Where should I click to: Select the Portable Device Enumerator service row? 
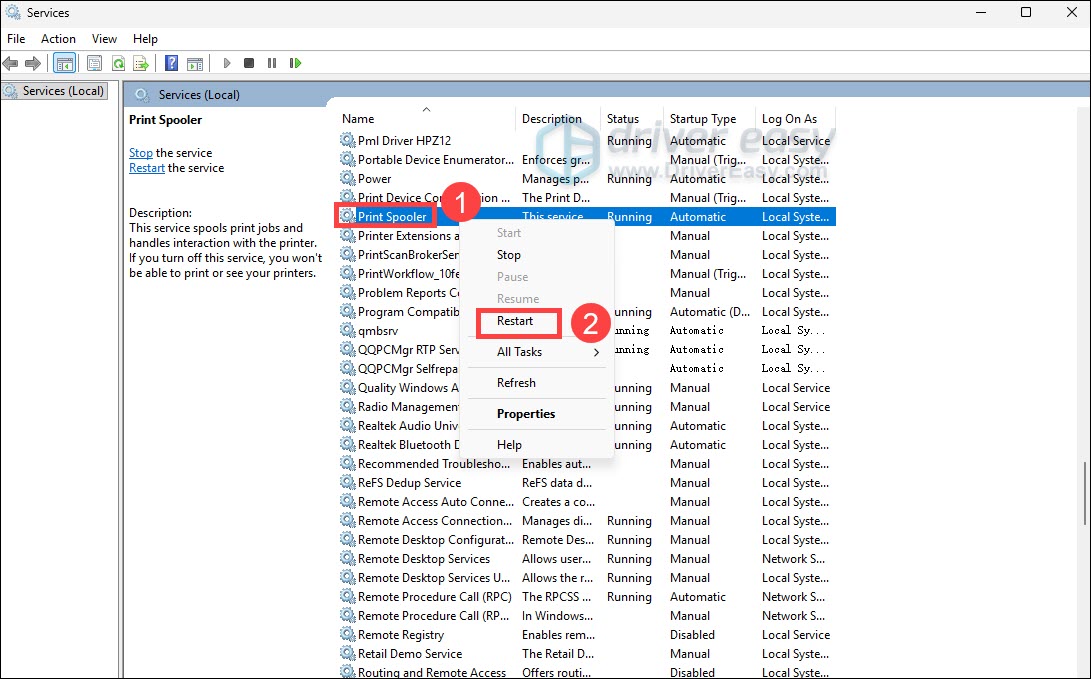587,160
